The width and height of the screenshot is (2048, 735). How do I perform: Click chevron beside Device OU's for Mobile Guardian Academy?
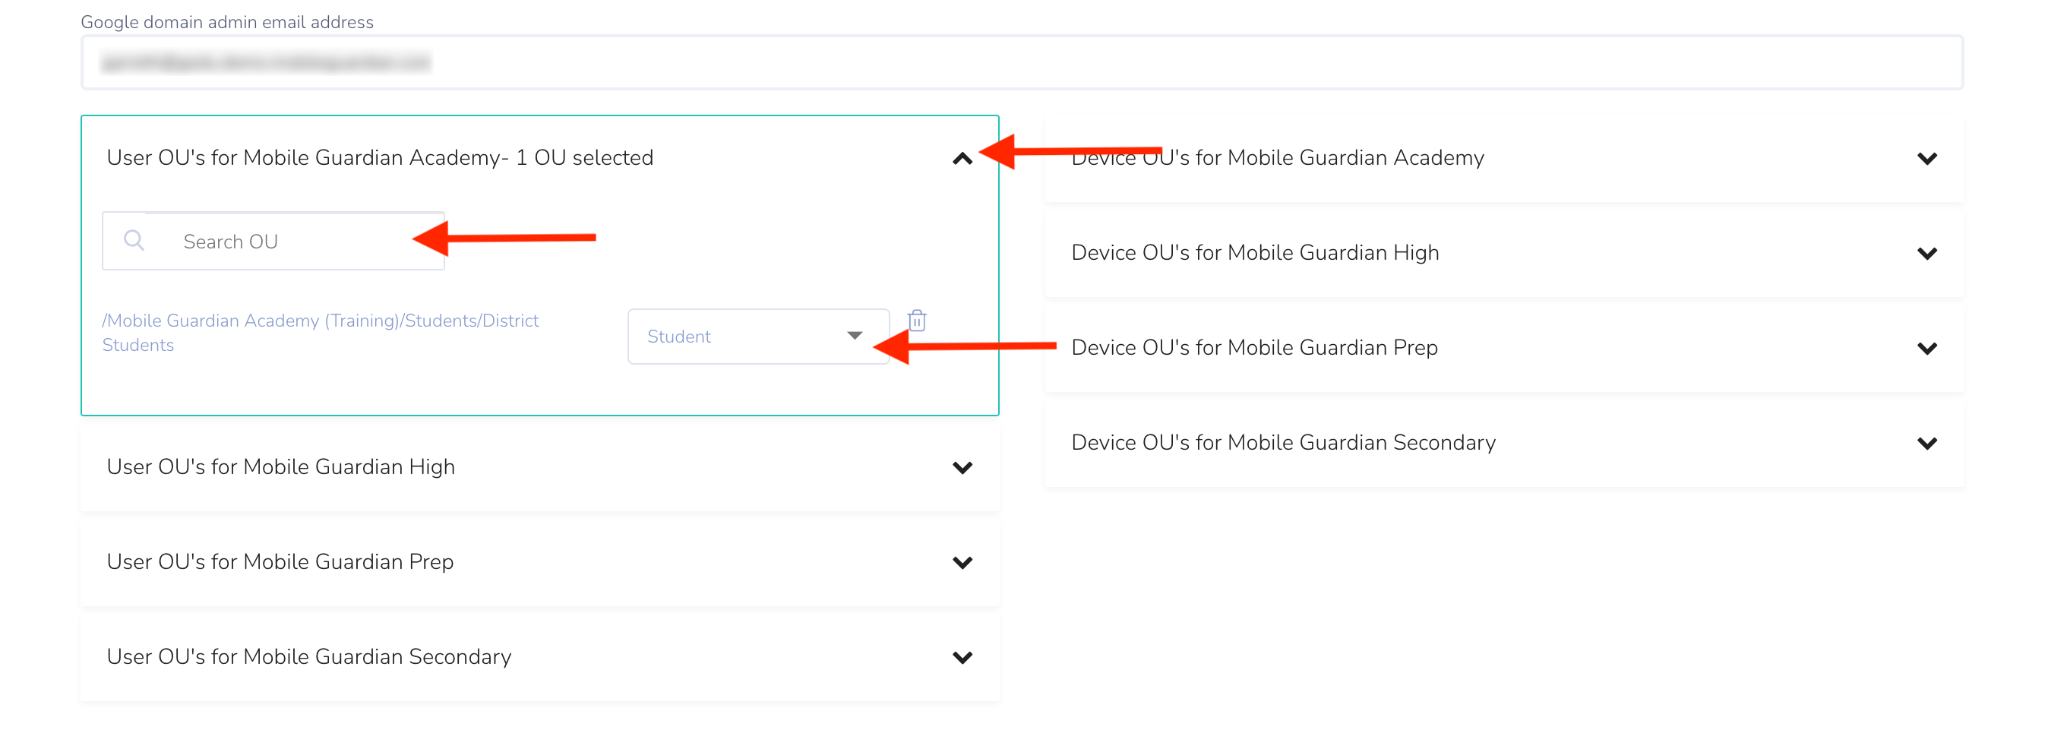[x=1927, y=159]
